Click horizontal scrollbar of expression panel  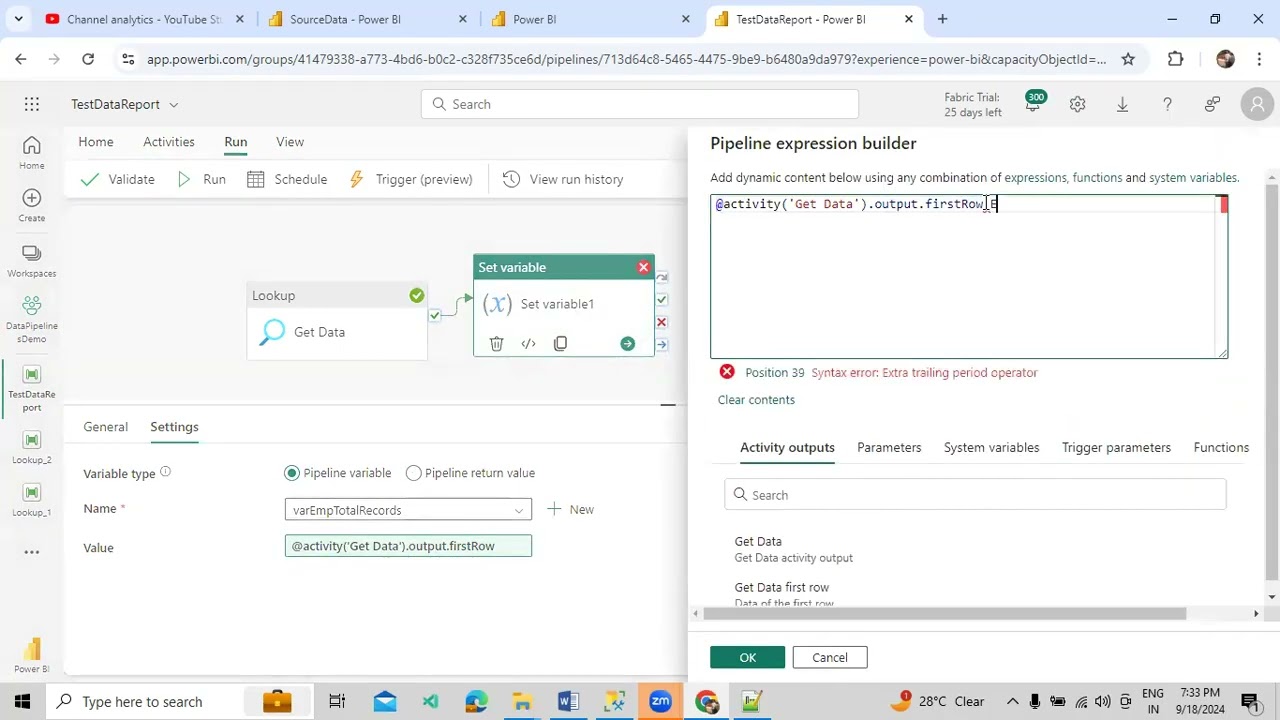click(x=945, y=614)
